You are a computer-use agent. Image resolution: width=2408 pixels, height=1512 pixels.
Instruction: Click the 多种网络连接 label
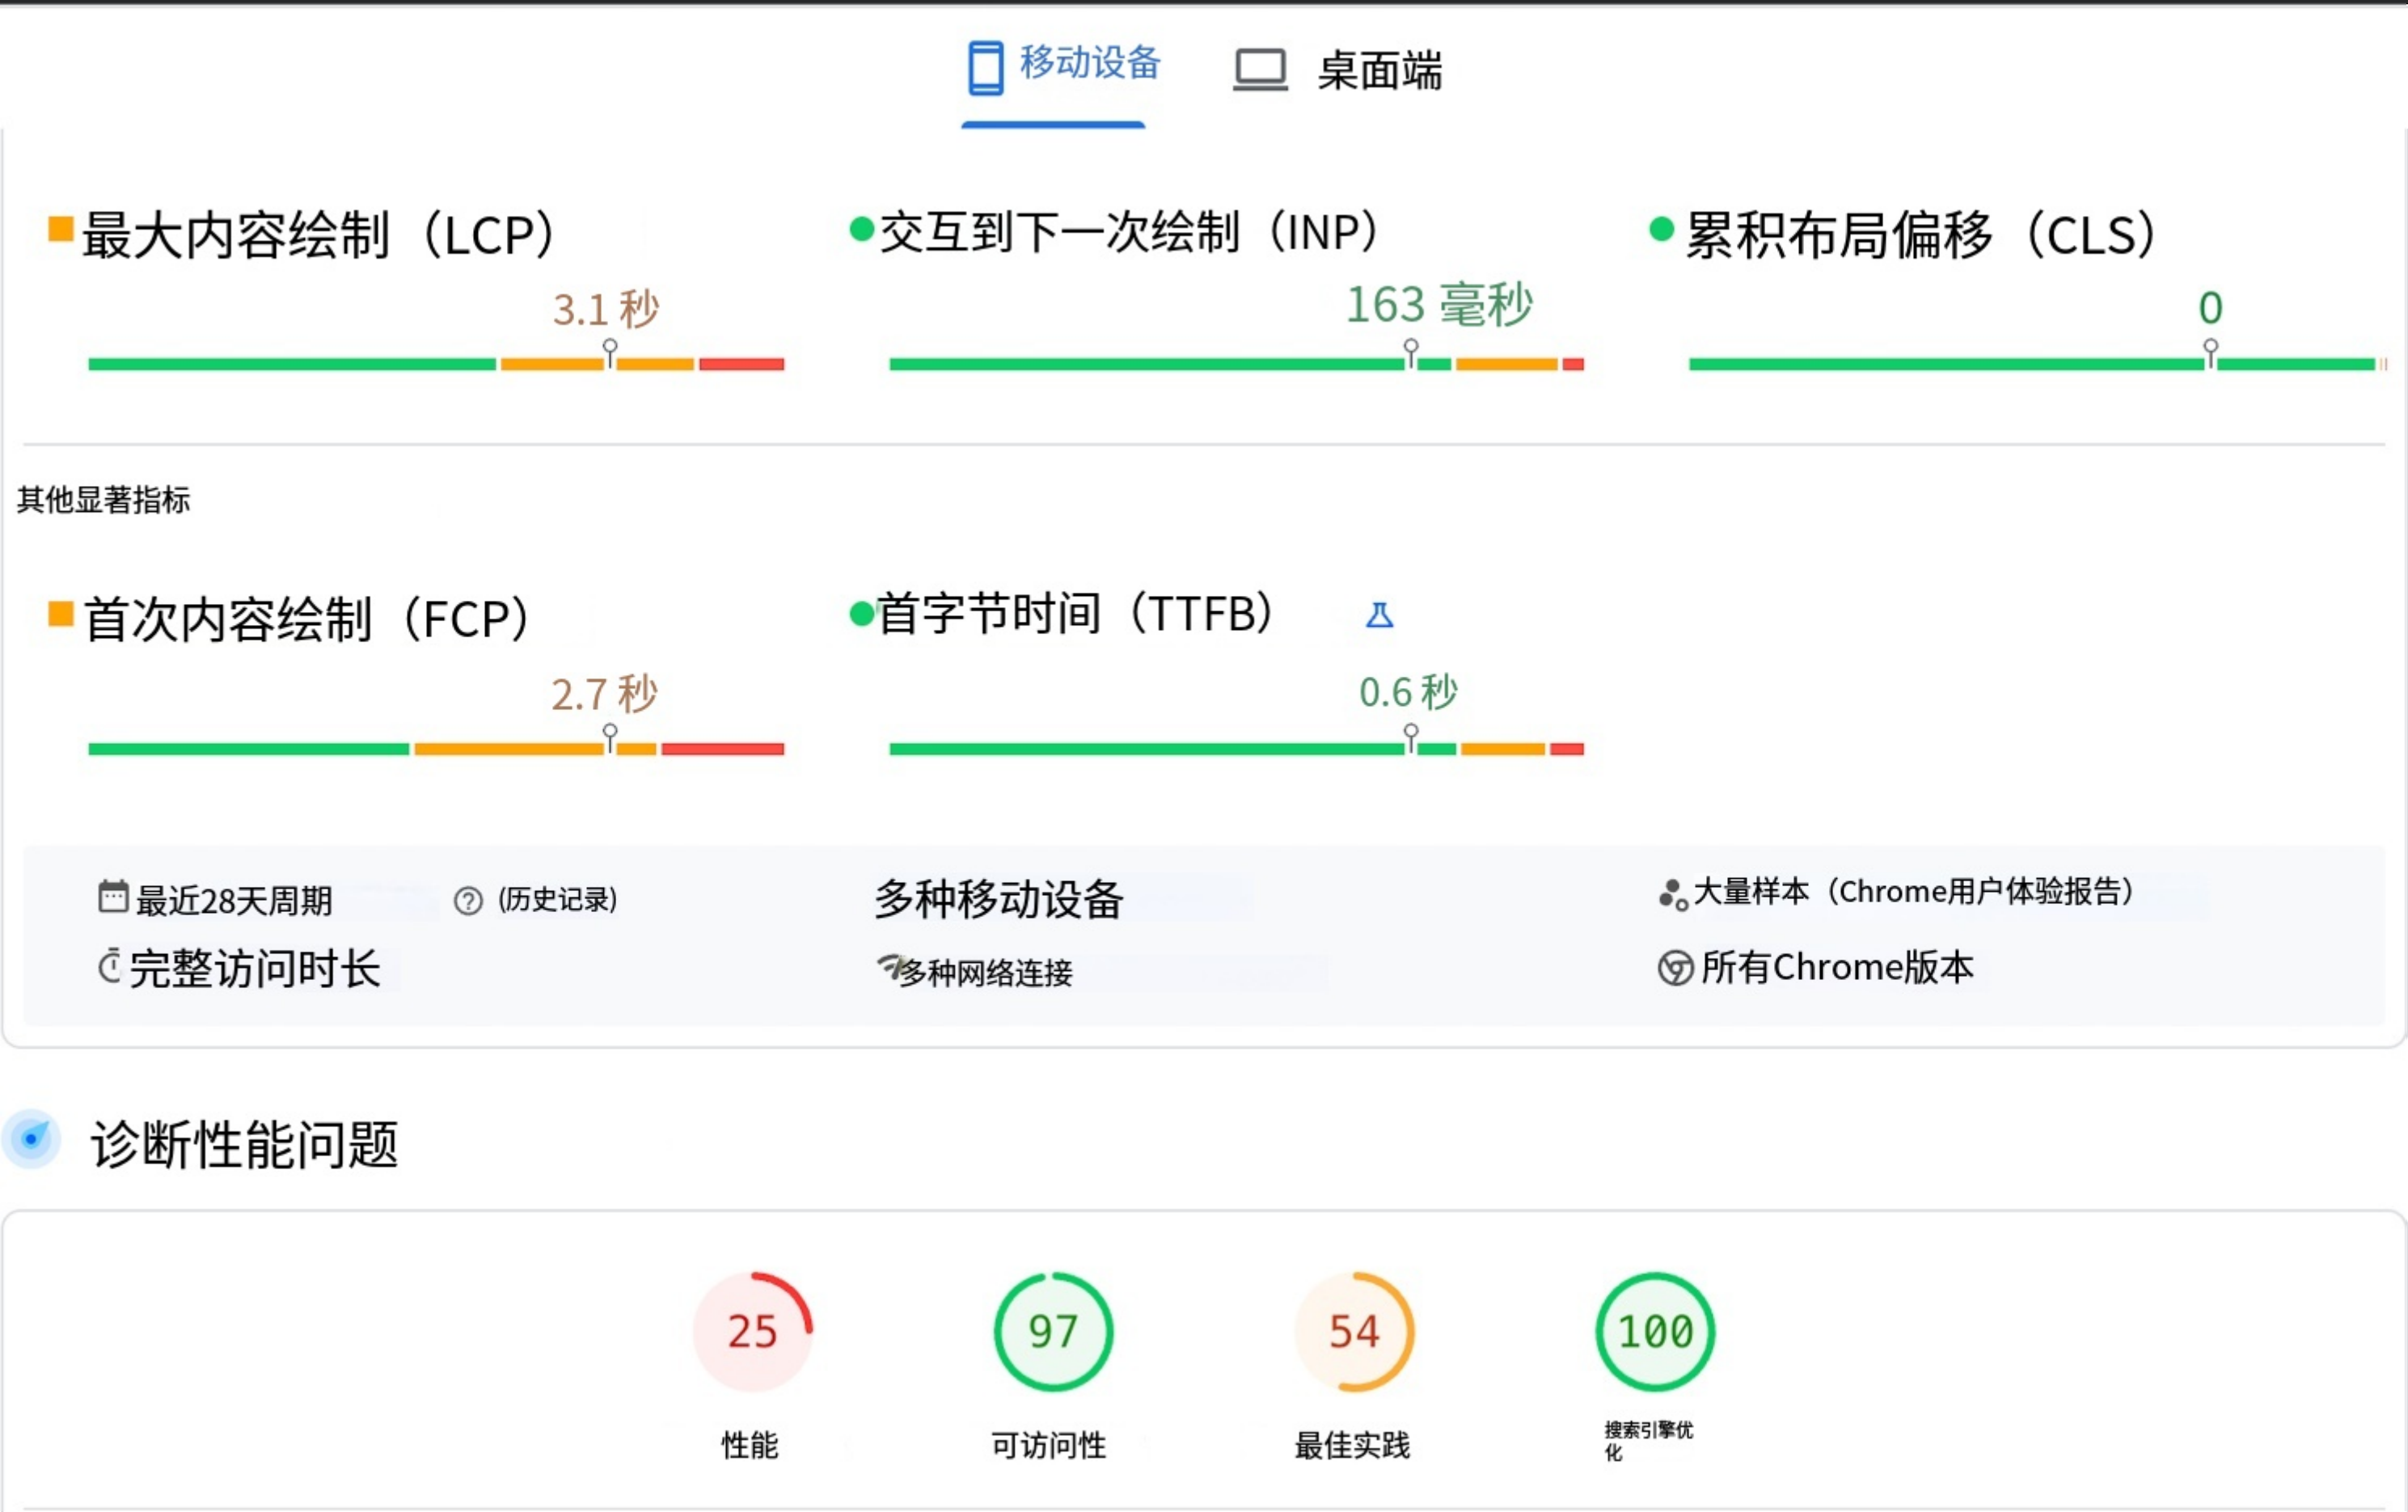tap(987, 973)
